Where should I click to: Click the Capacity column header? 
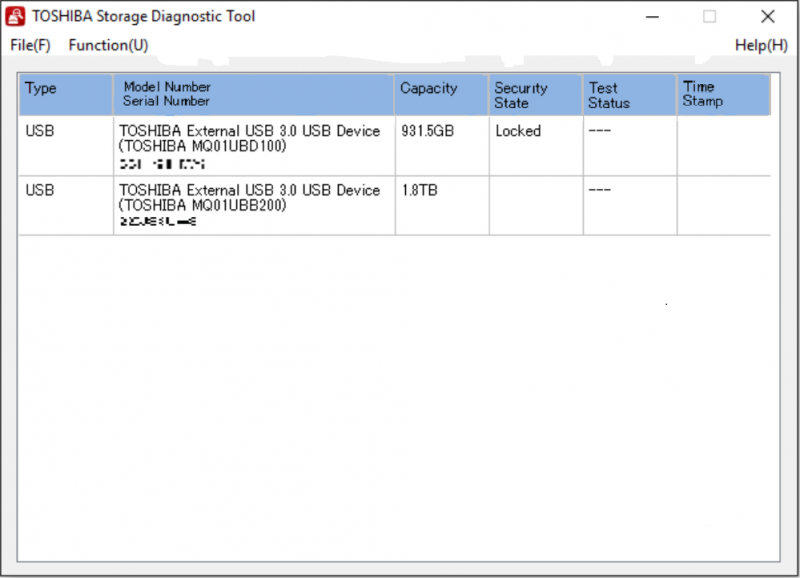click(441, 95)
